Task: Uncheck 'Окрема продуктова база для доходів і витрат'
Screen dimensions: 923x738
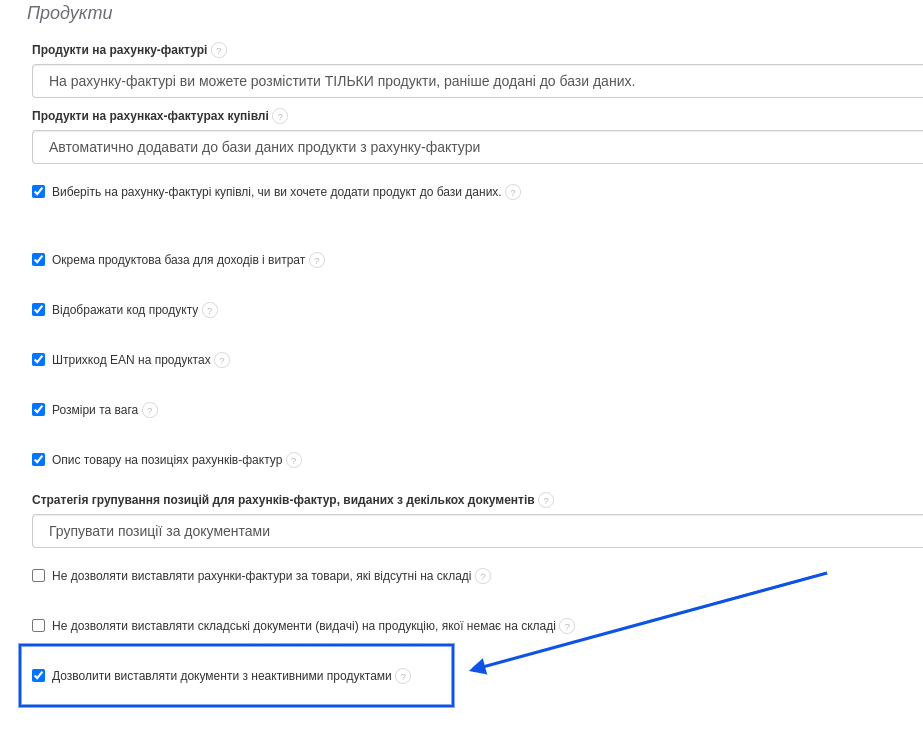Action: point(39,260)
